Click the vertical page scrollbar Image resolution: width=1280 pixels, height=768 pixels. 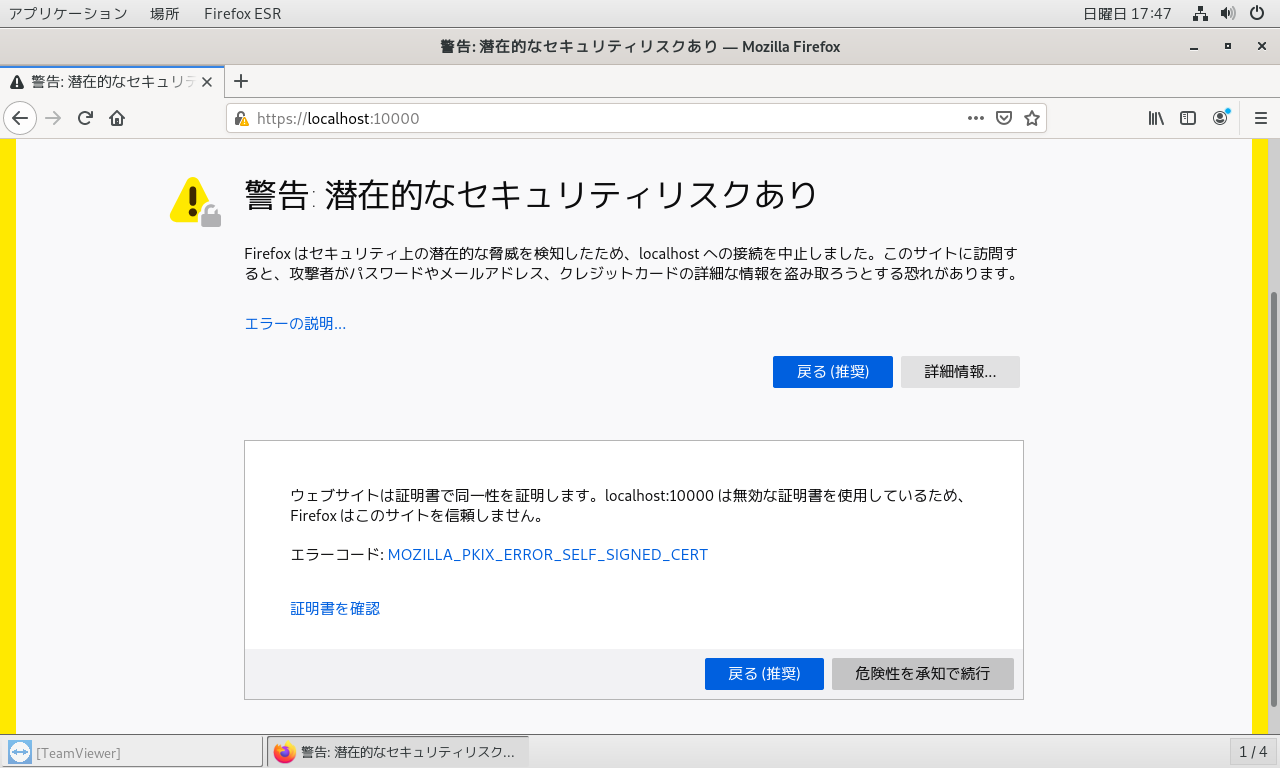tap(1273, 500)
